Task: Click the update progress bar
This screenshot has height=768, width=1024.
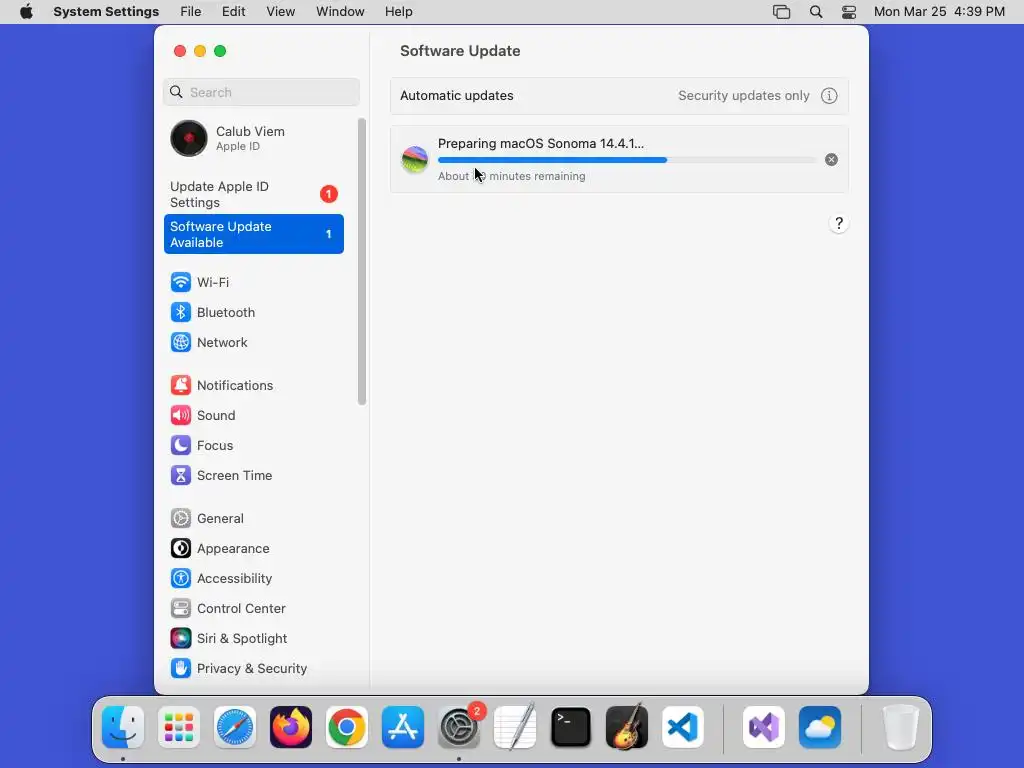Action: [627, 160]
